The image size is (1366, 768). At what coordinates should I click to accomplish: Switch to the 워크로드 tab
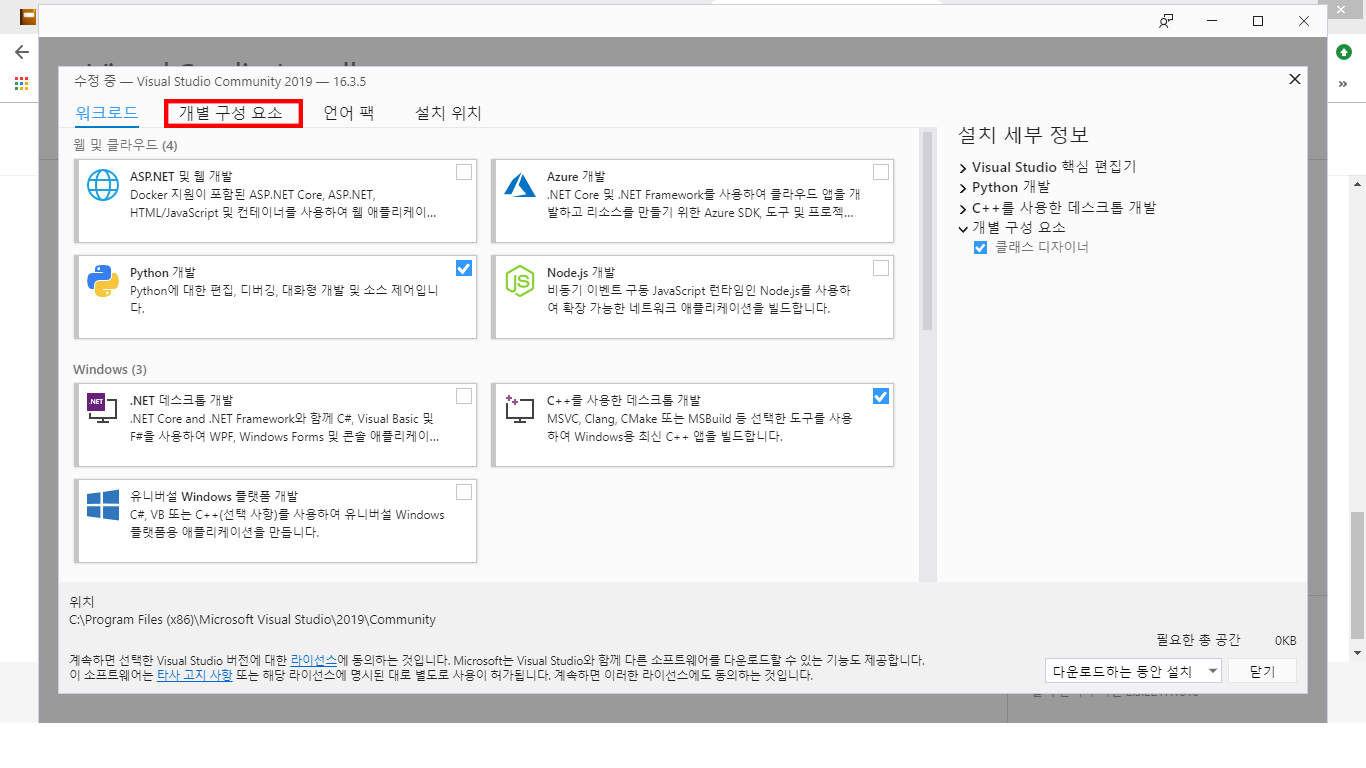[x=106, y=113]
